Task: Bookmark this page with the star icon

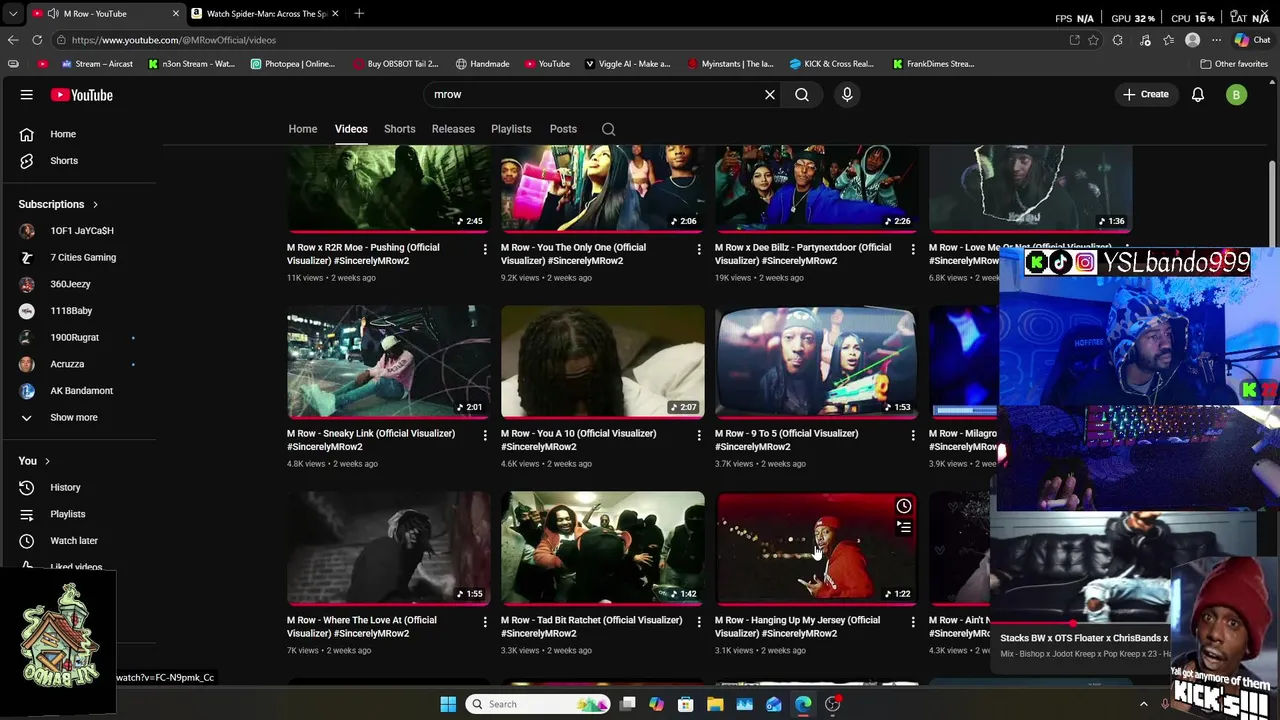Action: pyautogui.click(x=1094, y=40)
